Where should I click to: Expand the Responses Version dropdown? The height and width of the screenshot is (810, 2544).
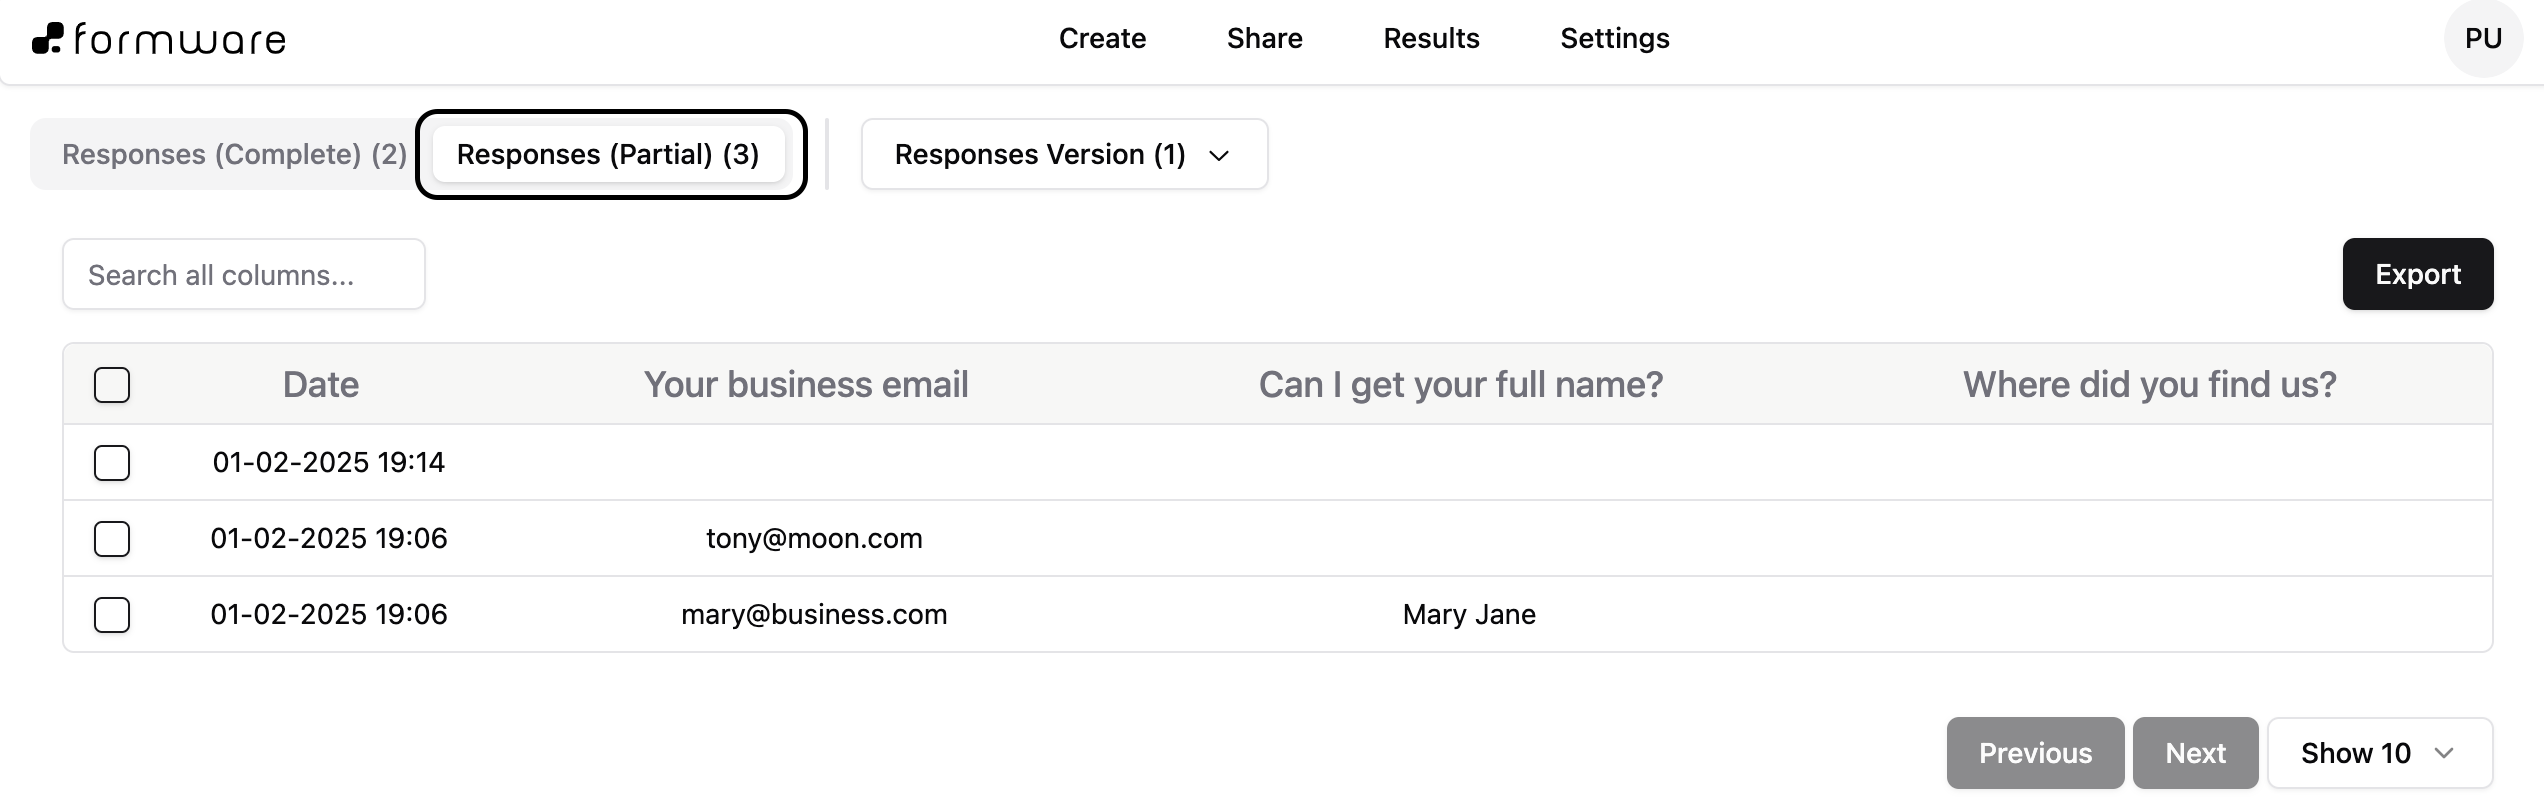[x=1064, y=154]
